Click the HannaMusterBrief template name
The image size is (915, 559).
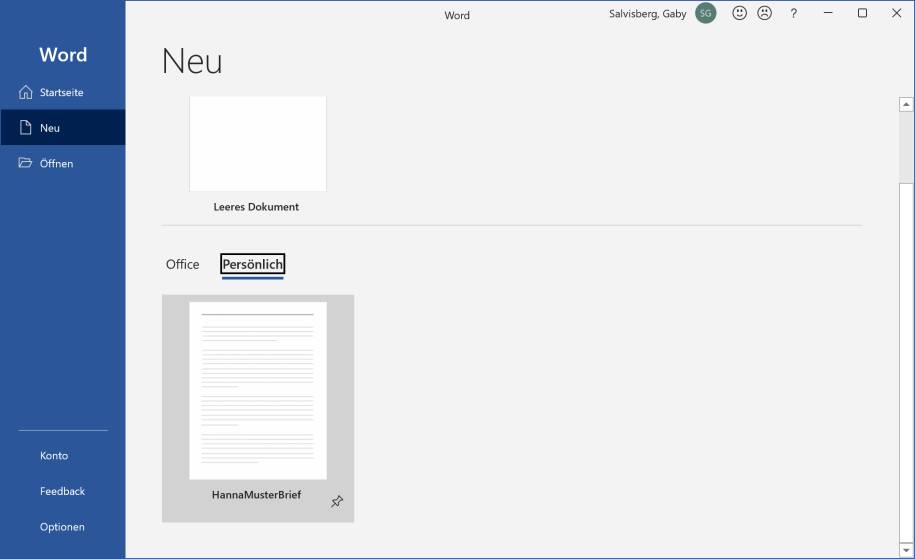tap(256, 495)
